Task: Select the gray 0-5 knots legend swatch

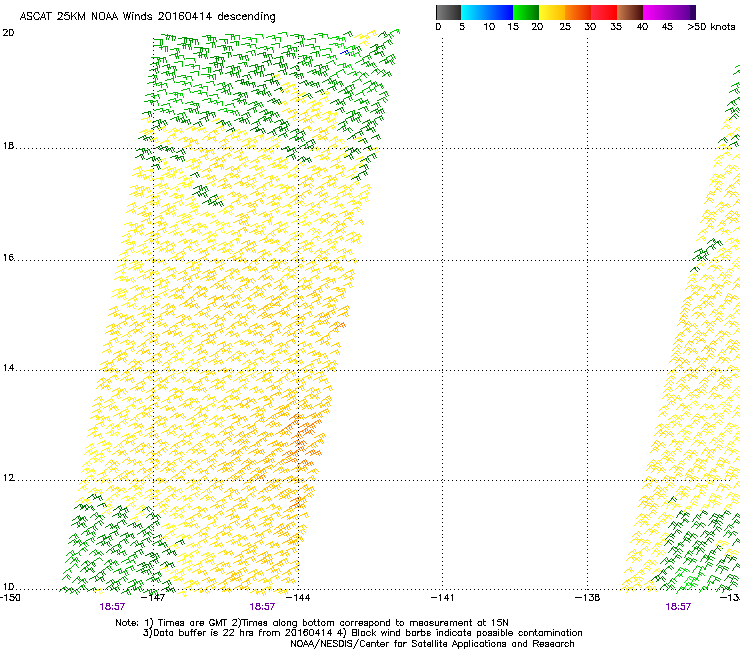Action: (448, 12)
